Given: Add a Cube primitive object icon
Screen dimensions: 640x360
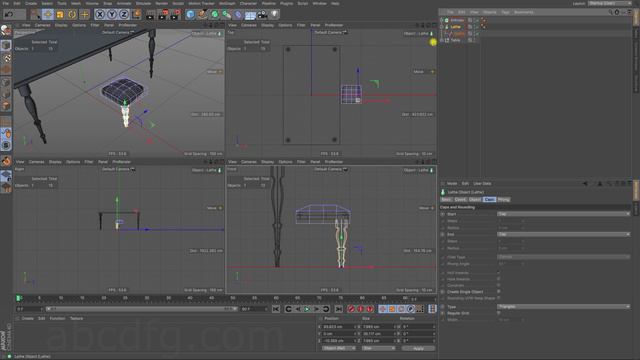Looking at the screenshot, I should (x=190, y=15).
